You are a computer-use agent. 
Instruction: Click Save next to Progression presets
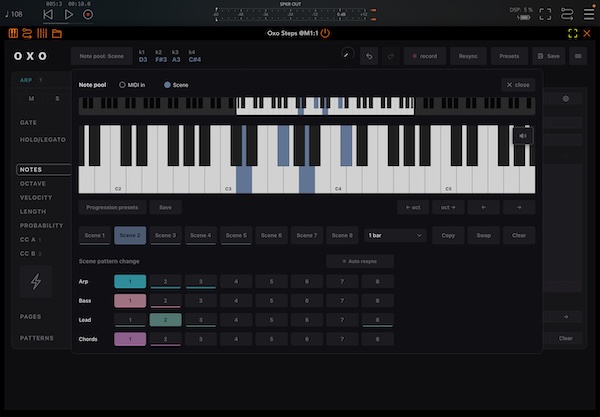[165, 207]
